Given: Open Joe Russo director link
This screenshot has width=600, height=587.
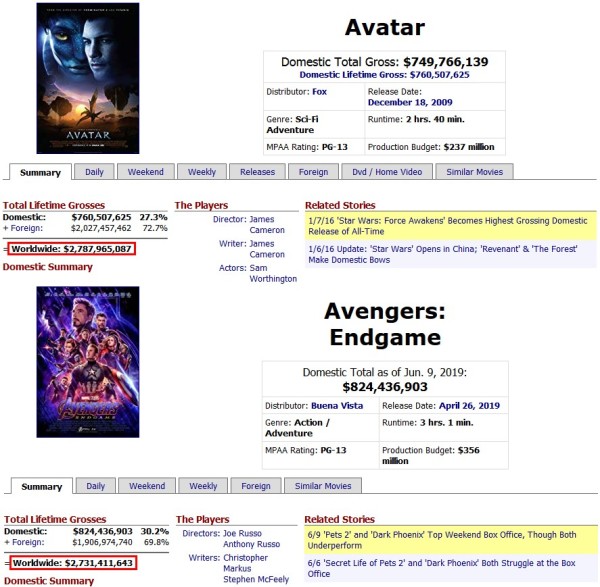Looking at the screenshot, I should point(242,533).
